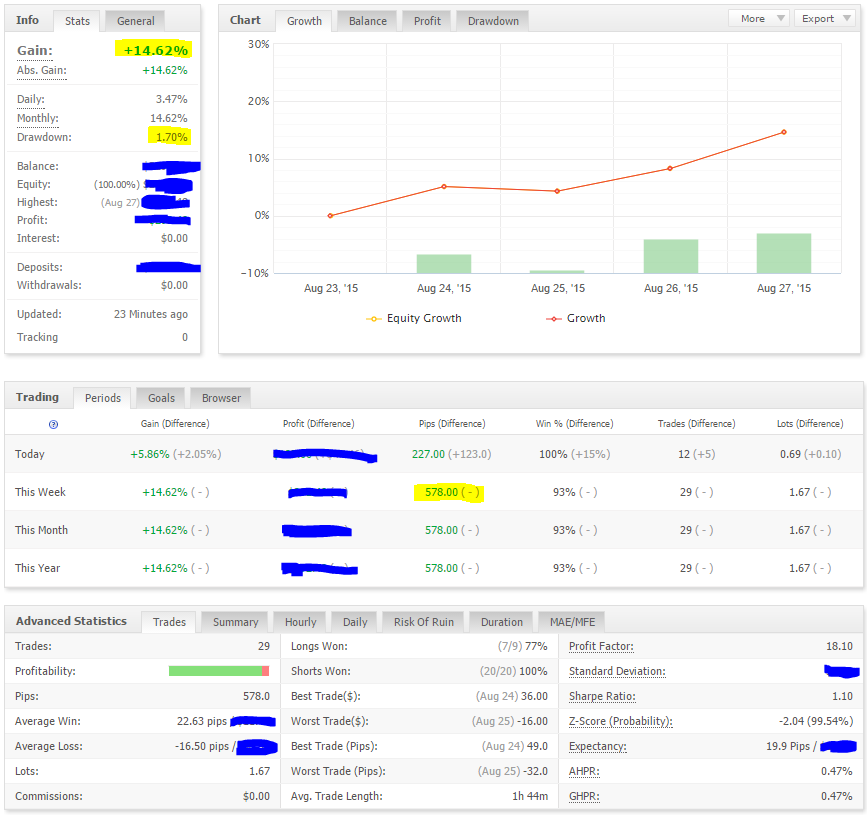This screenshot has width=867, height=815.
Task: Click the This Year row label
Action: click(x=38, y=568)
